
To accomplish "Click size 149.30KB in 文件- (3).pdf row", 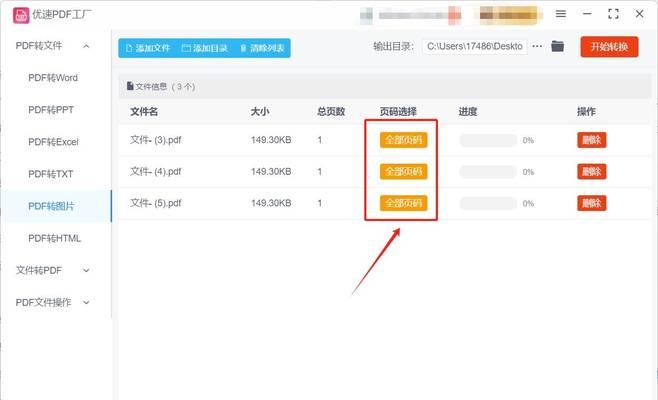I will tap(271, 140).
